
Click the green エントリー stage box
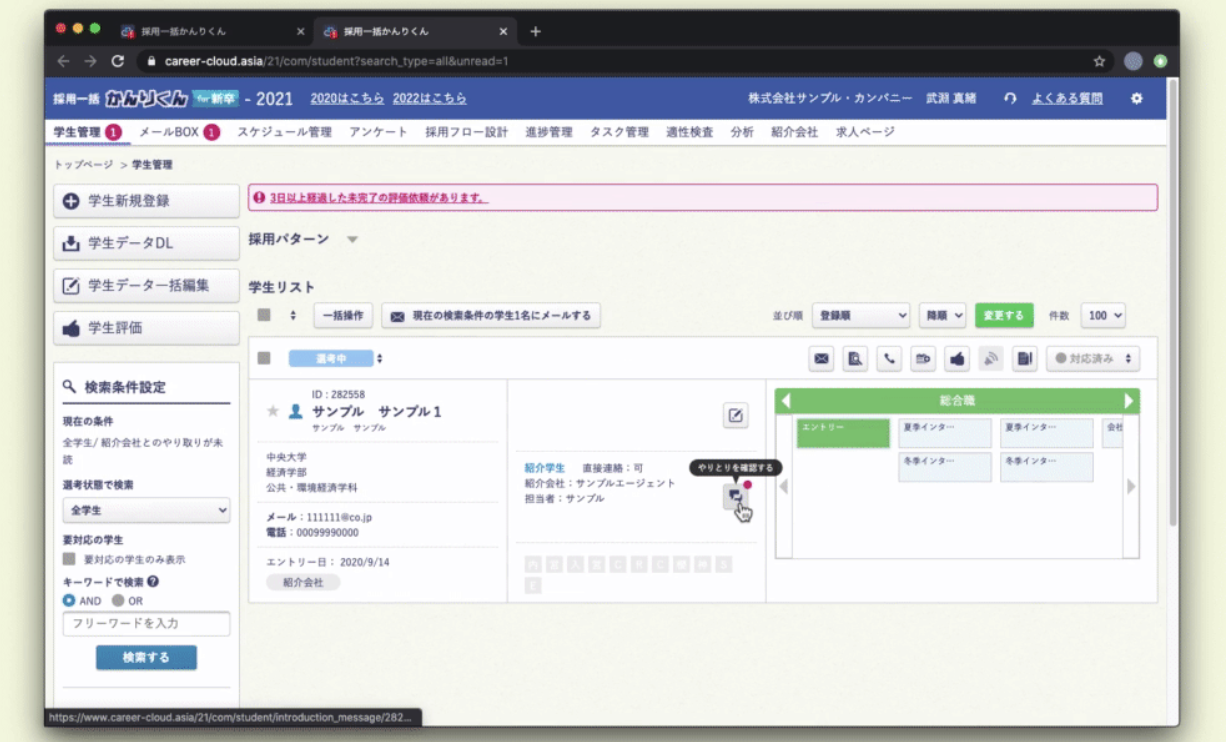click(843, 432)
